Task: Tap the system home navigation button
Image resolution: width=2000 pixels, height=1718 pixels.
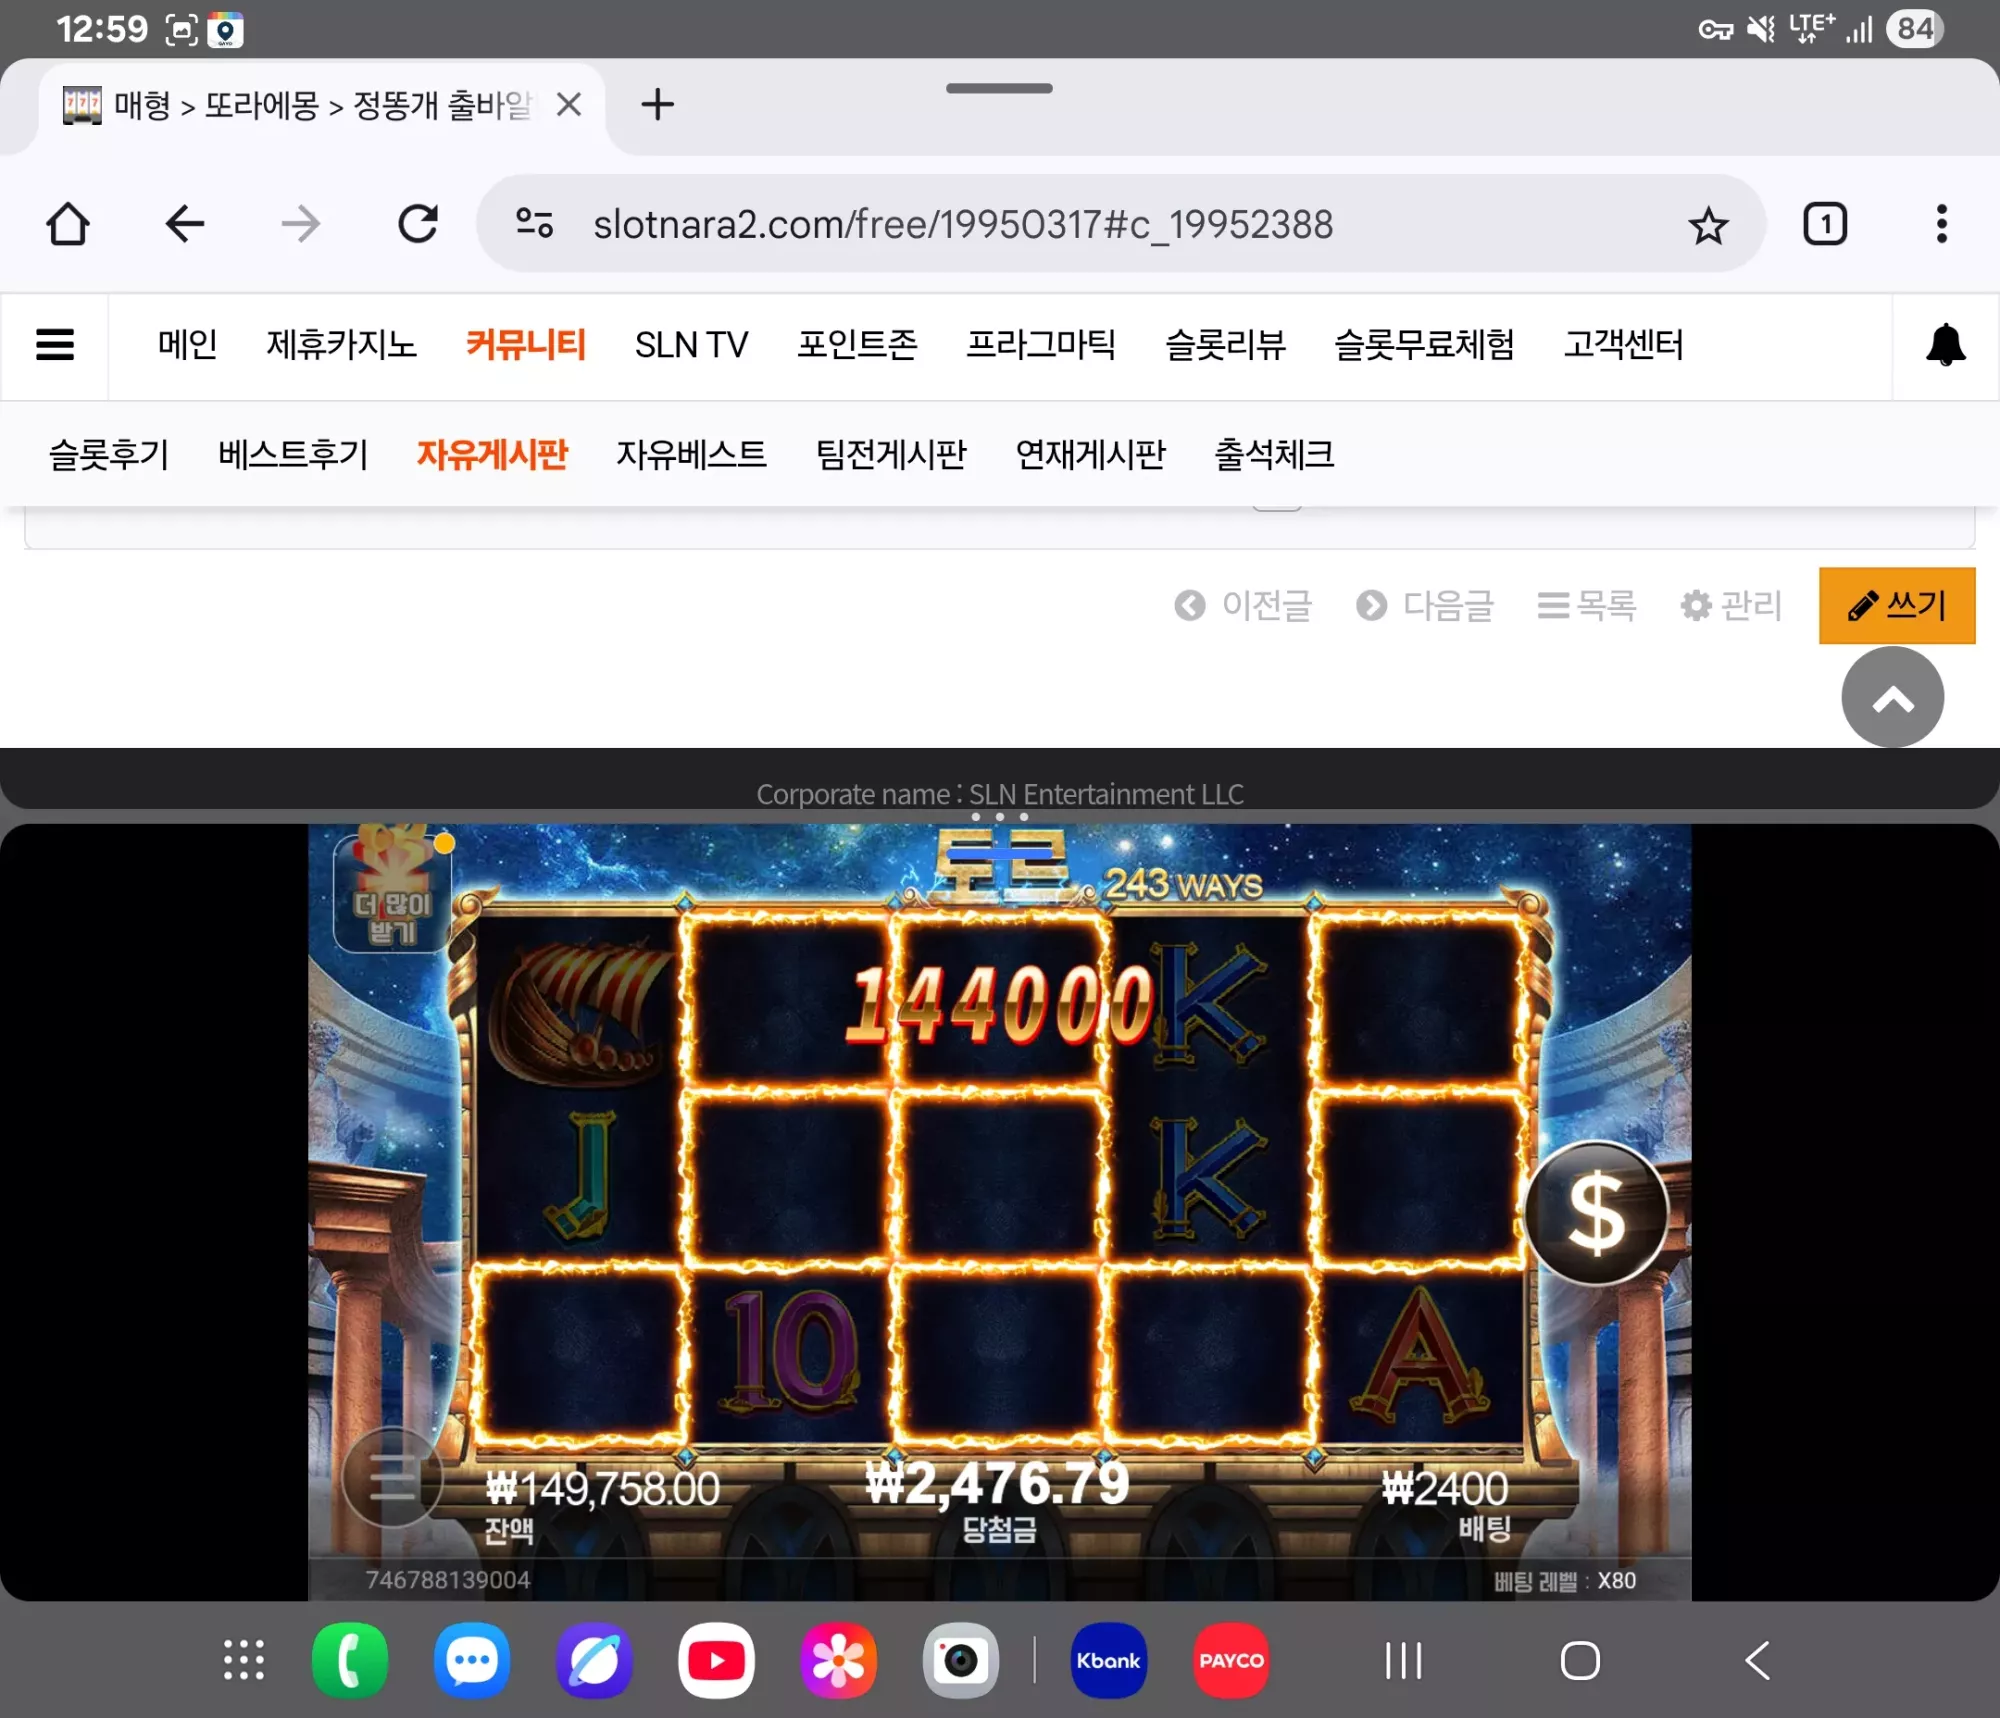Action: [1580, 1661]
